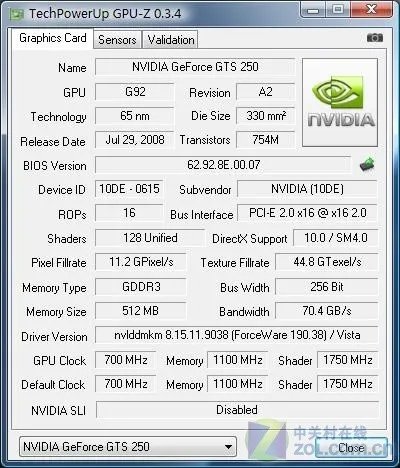Select the Graphics Card tab
This screenshot has width=400, height=468.
[53, 38]
